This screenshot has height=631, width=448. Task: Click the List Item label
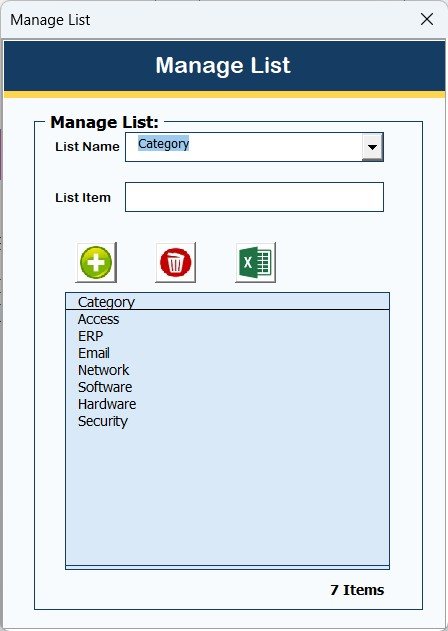pos(83,198)
